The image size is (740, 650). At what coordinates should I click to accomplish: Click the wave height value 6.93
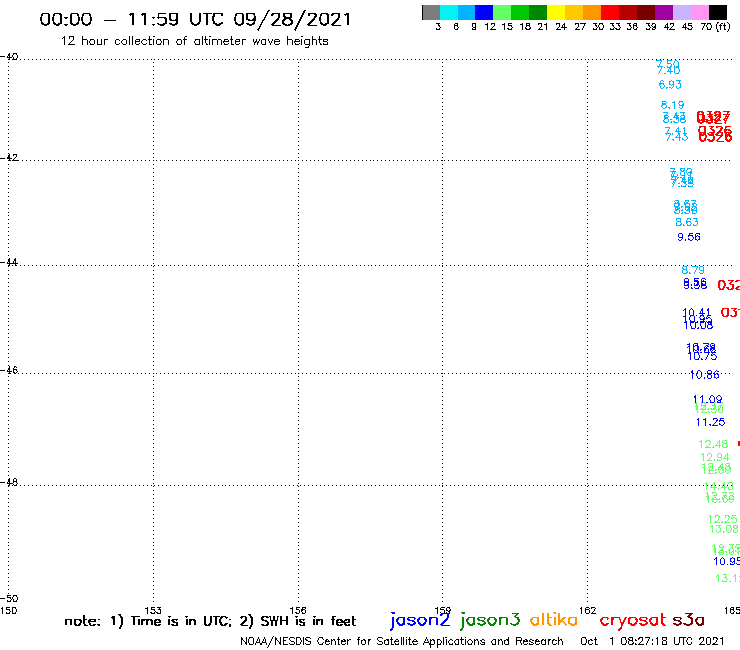click(670, 84)
